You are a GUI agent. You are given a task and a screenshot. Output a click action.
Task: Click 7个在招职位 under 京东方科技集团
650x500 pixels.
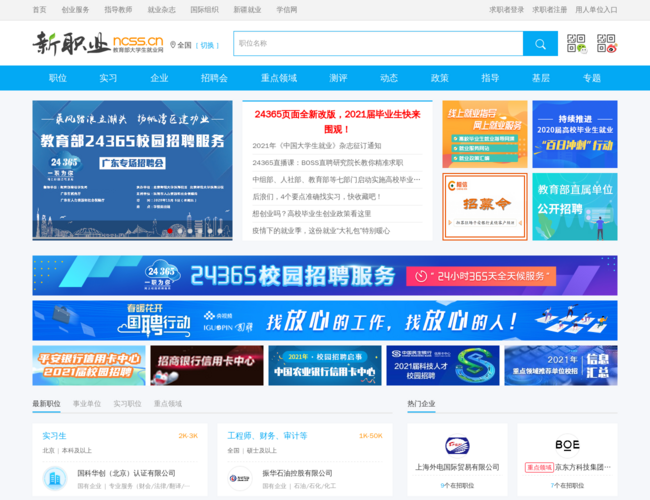(567, 485)
